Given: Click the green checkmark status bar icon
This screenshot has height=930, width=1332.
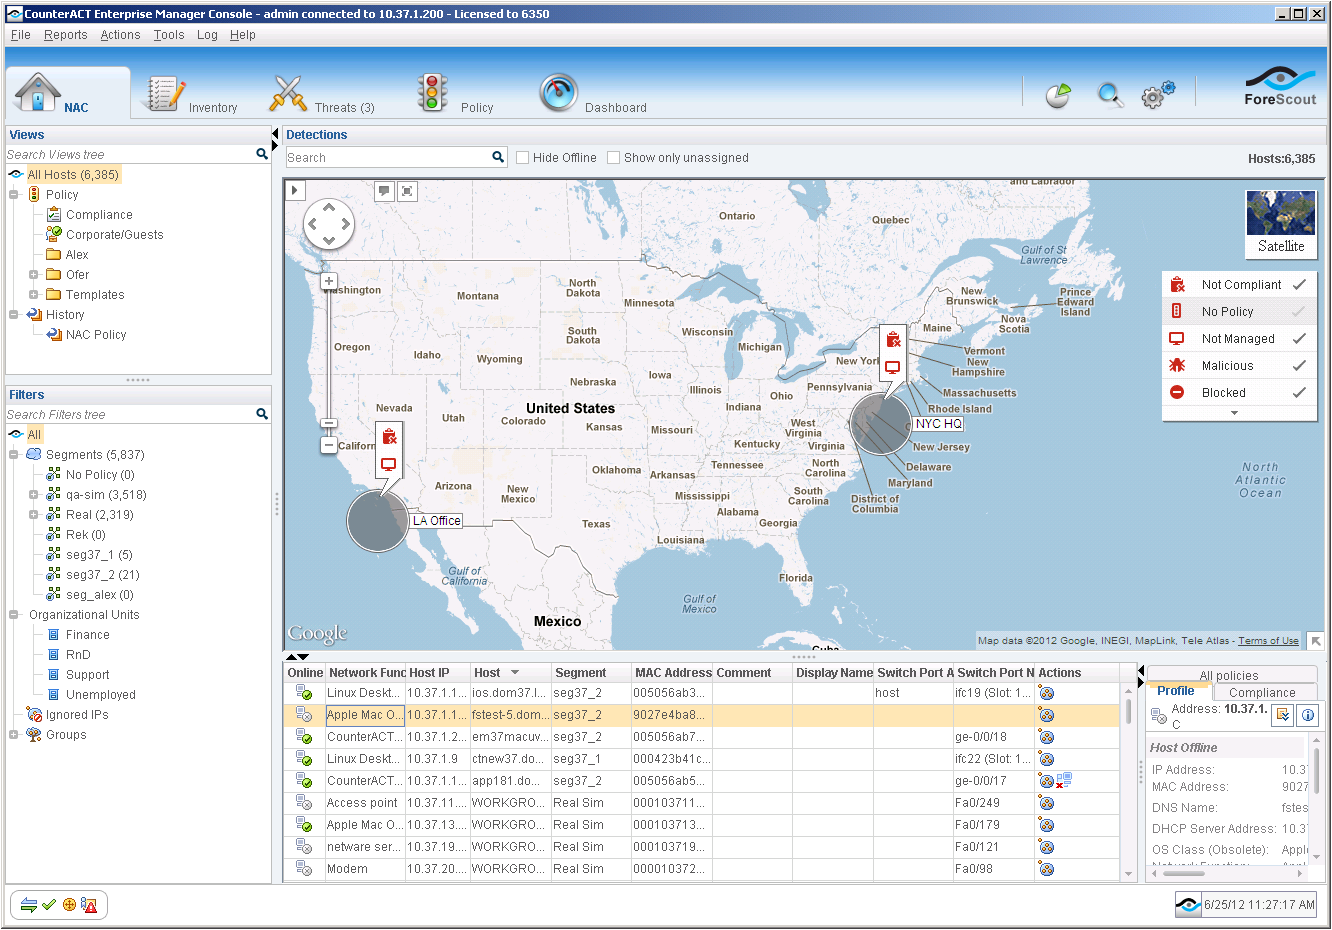Looking at the screenshot, I should coord(49,905).
